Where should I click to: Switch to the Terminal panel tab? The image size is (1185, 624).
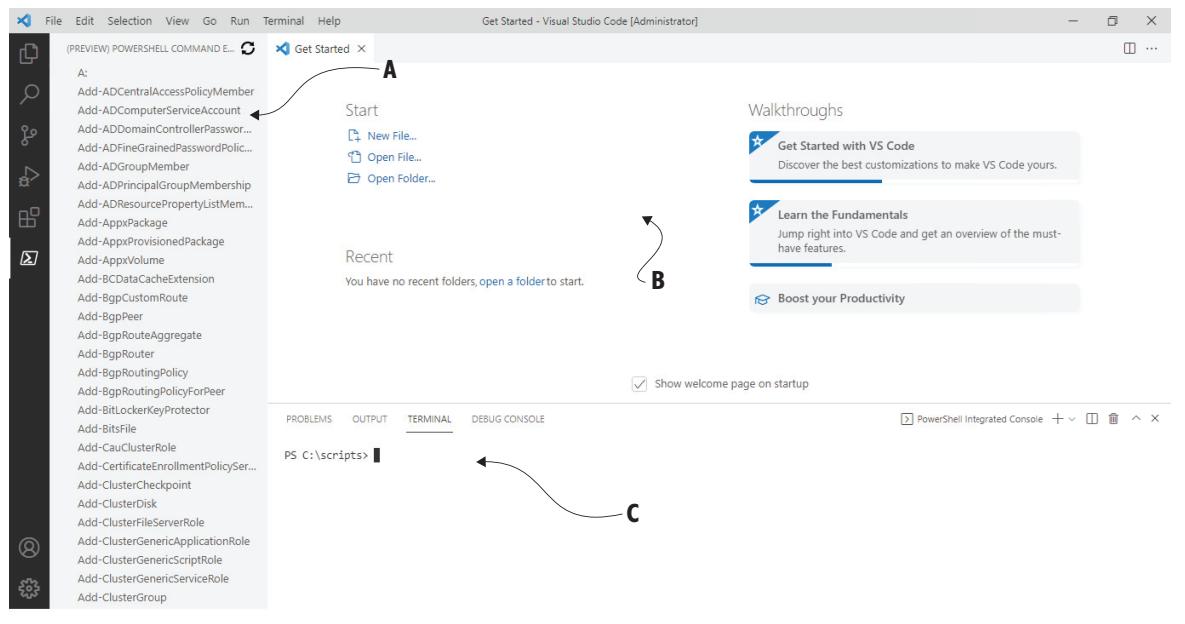click(429, 419)
